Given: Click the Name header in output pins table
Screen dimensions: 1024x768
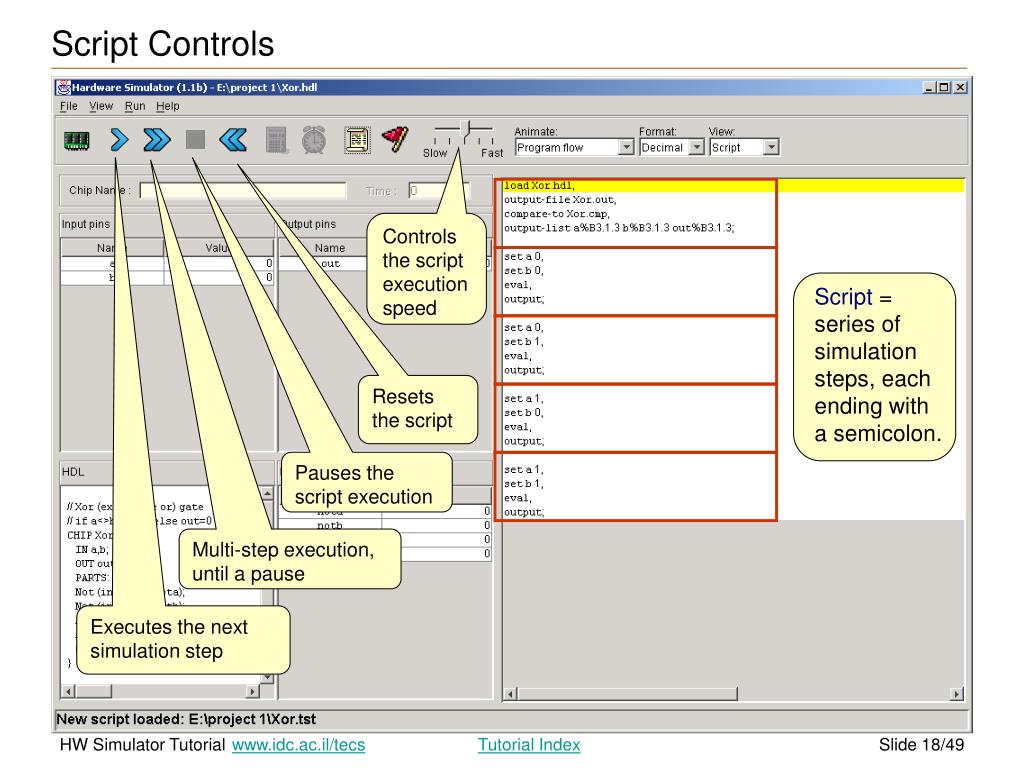Looking at the screenshot, I should click(330, 248).
